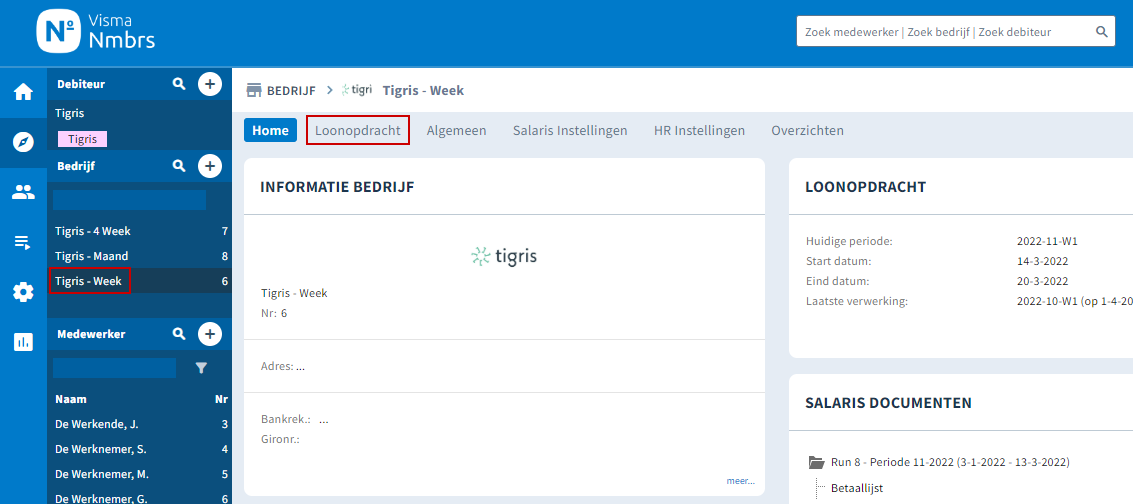Click the Medewerker search magnifier

point(178,334)
